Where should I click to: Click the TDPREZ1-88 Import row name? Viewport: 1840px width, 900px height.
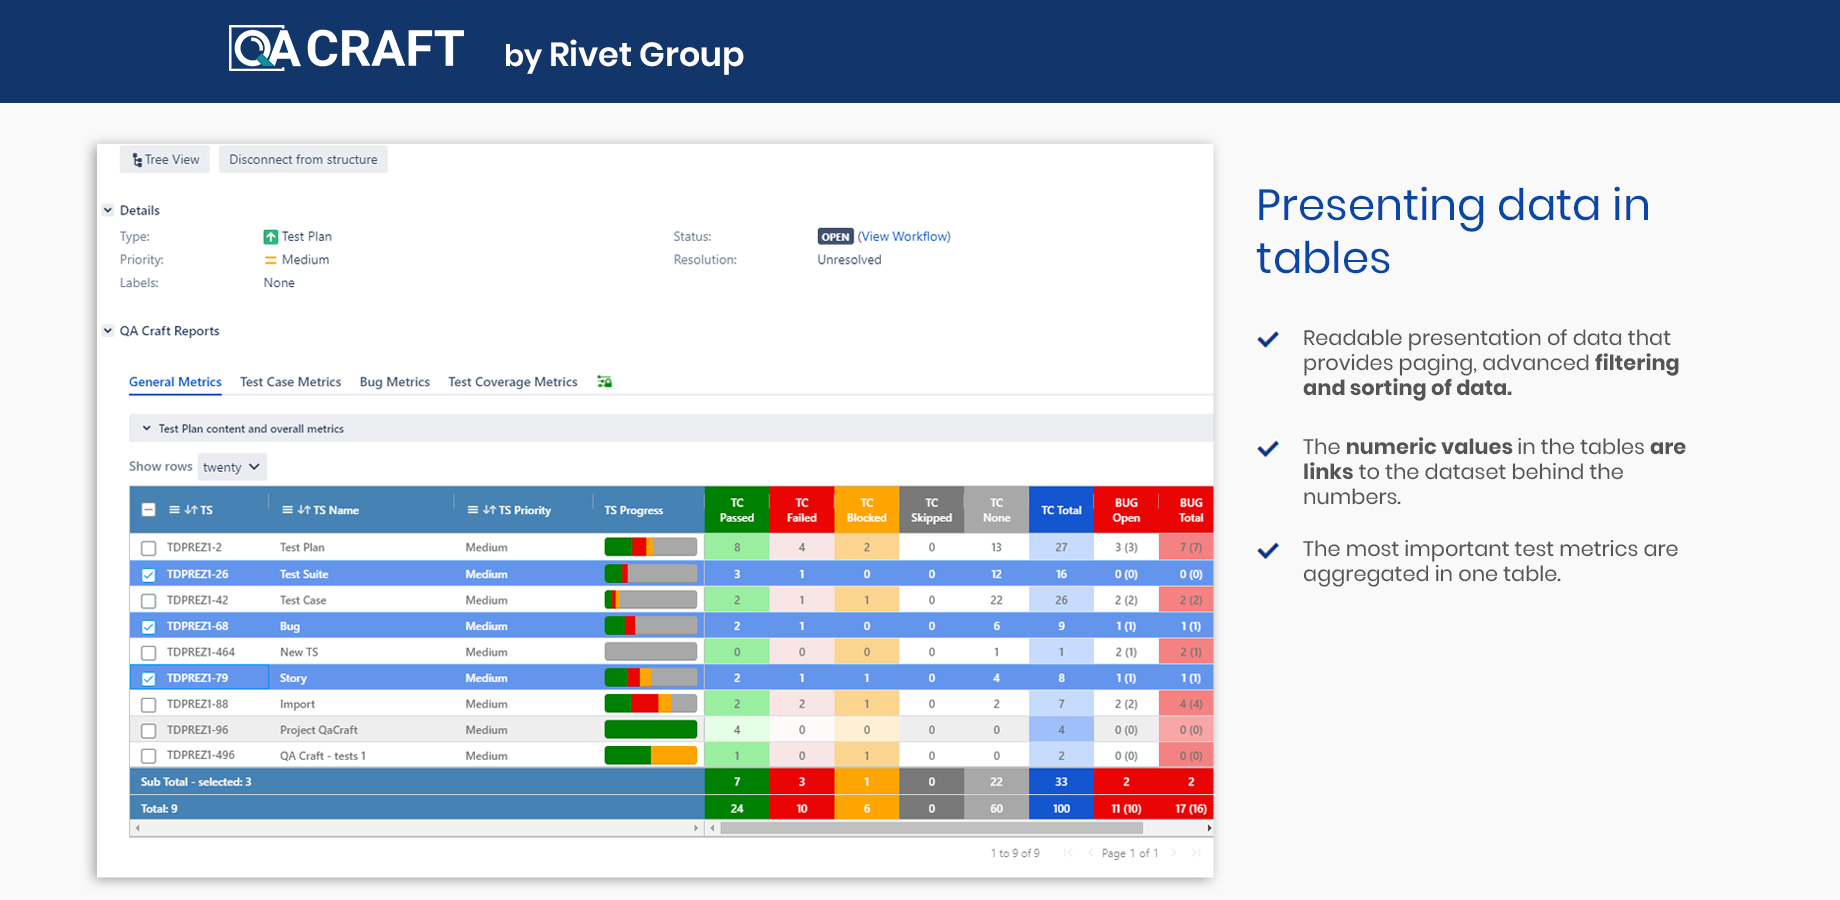pyautogui.click(x=297, y=704)
